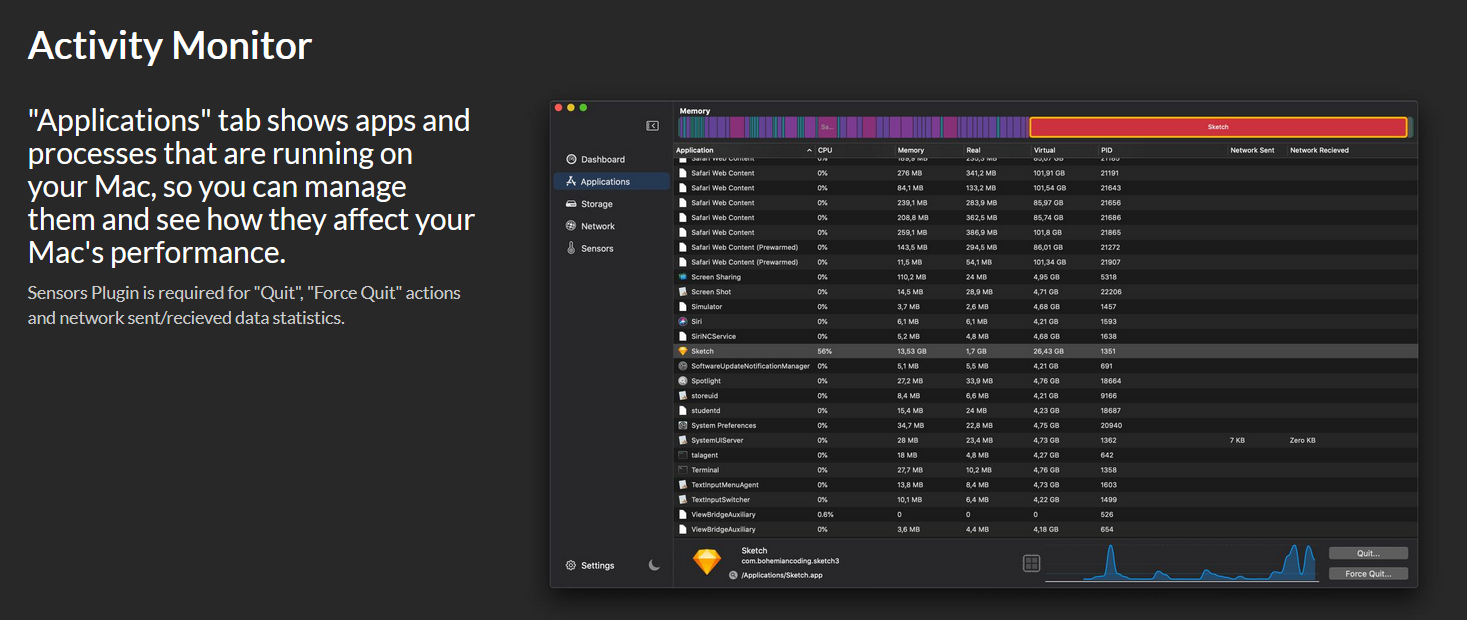Select the Safari Web Content row with PID 21643
The width and height of the screenshot is (1467, 620).
point(1045,188)
